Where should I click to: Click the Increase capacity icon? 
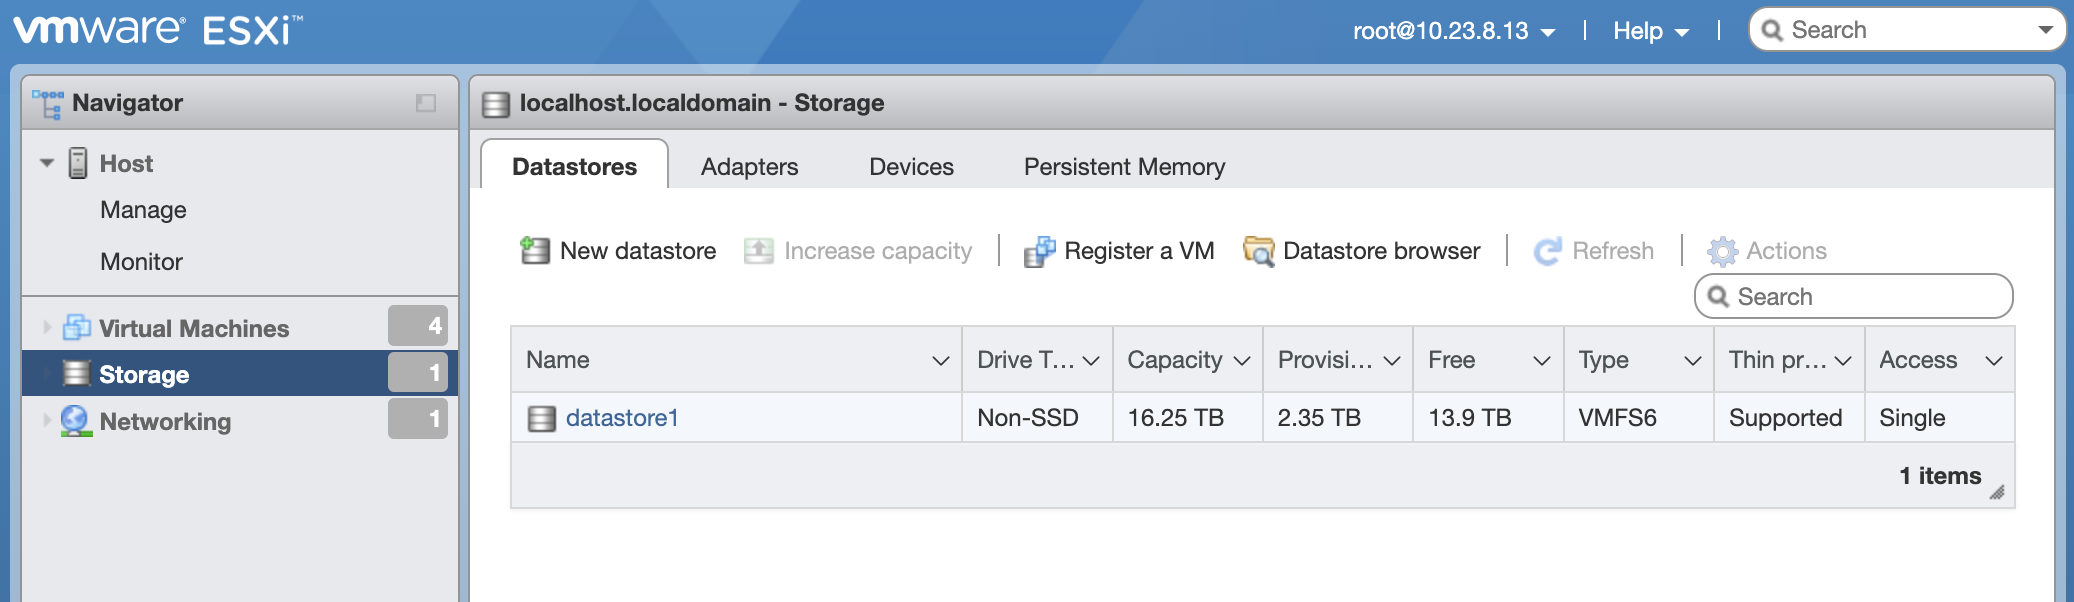(x=759, y=251)
